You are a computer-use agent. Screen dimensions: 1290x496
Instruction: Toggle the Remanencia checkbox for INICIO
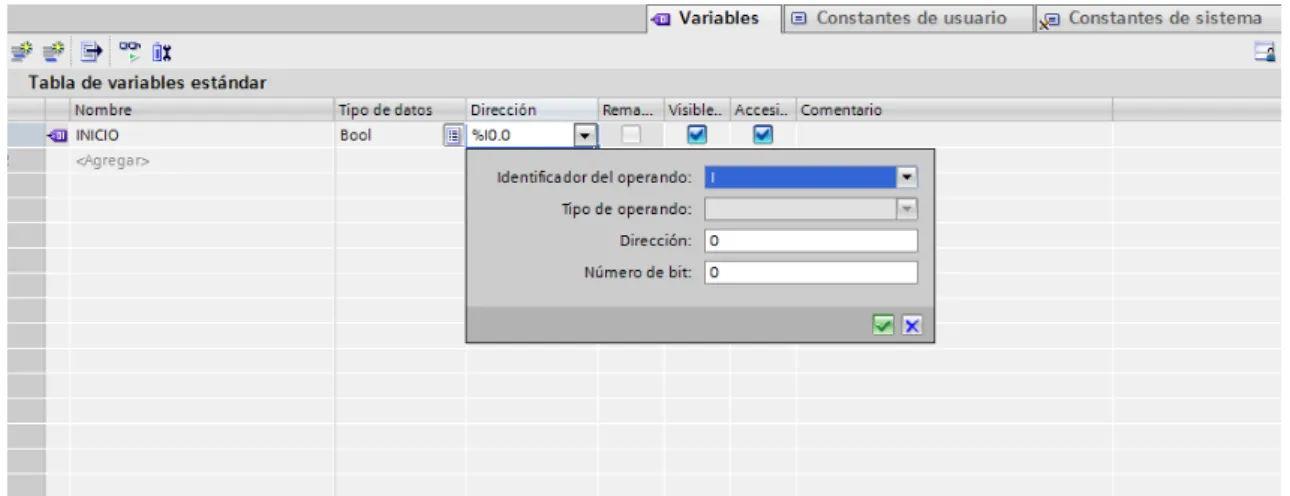coord(629,134)
